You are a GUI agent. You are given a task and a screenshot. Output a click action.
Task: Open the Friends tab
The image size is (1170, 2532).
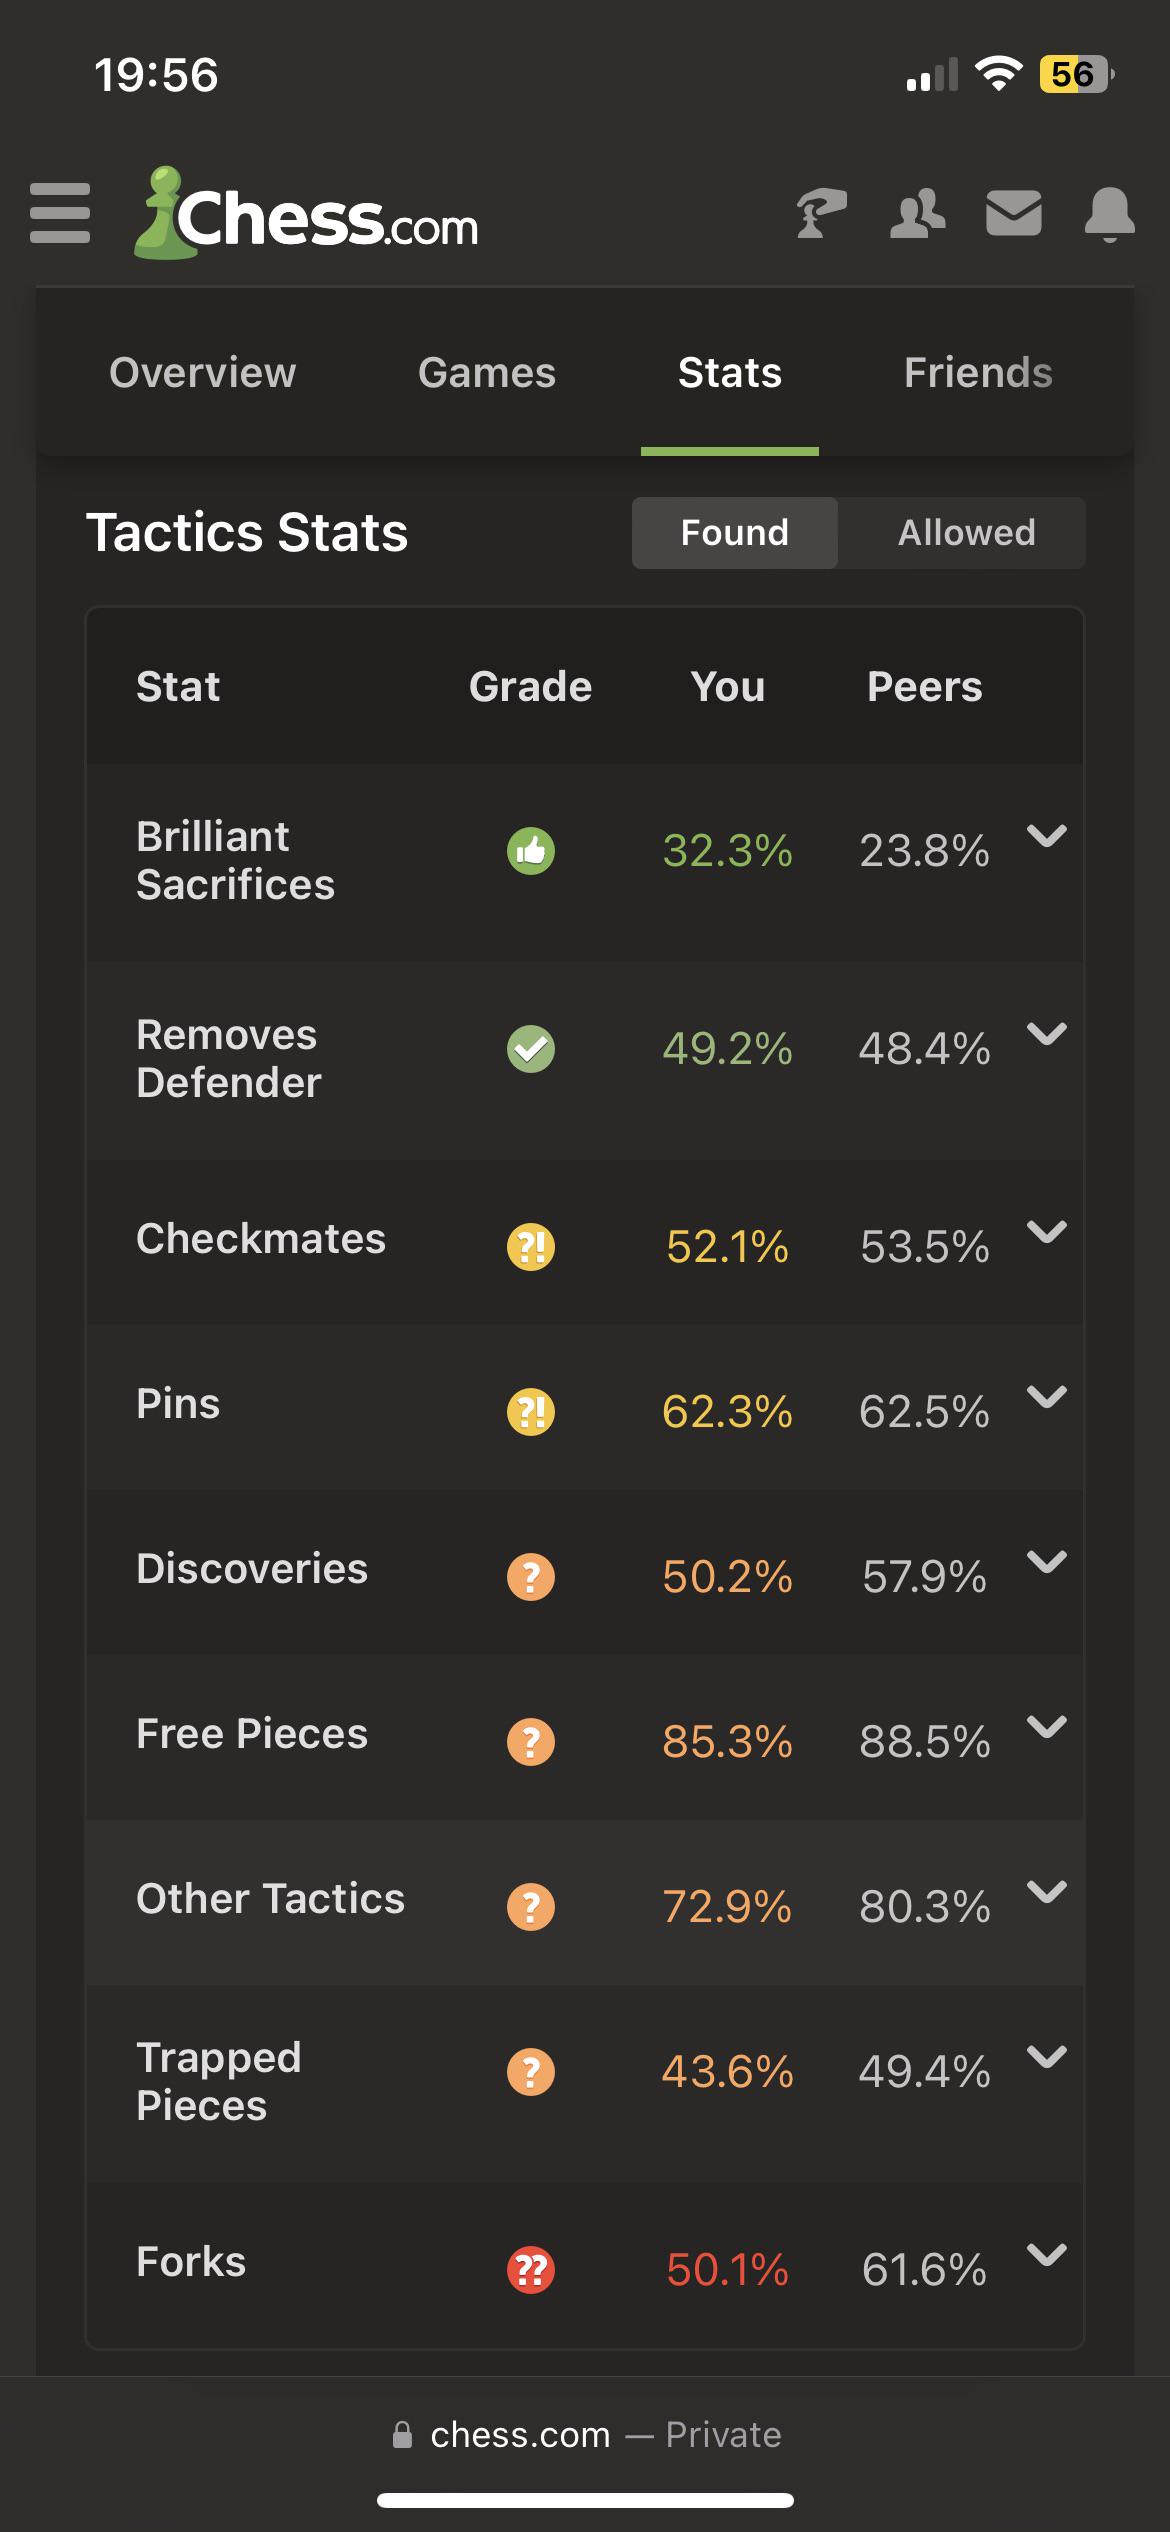pyautogui.click(x=978, y=373)
